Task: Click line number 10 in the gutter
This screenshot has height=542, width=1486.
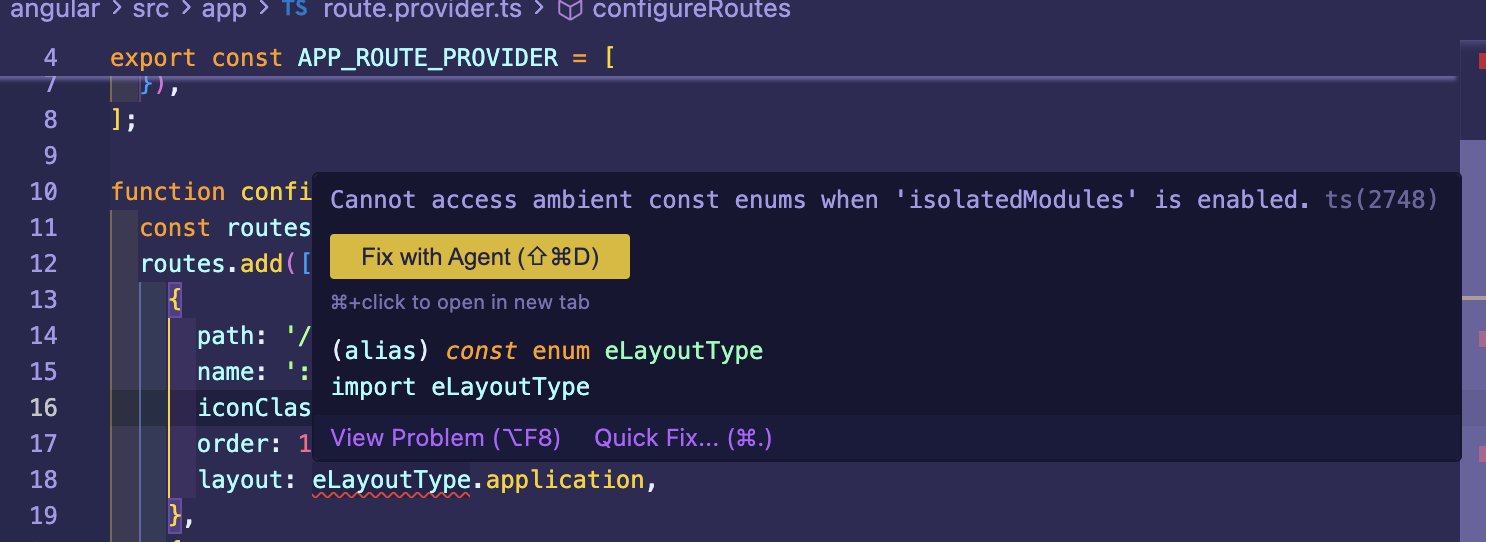Action: (x=44, y=192)
